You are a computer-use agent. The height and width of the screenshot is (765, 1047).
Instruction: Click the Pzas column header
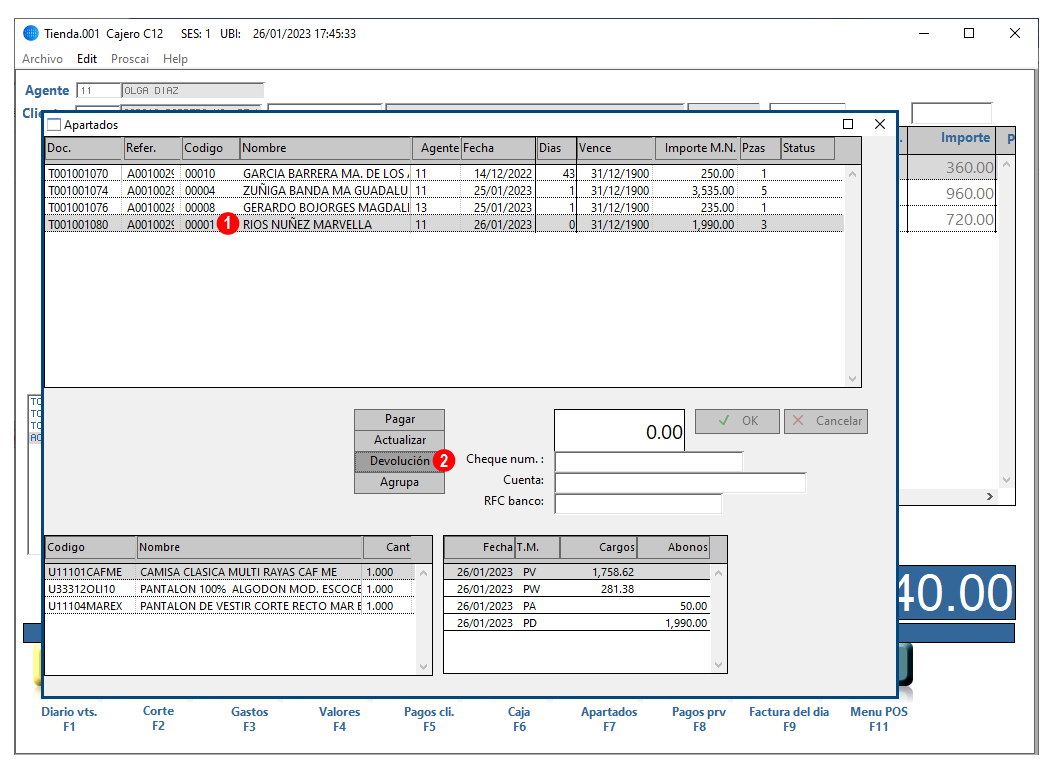[760, 148]
